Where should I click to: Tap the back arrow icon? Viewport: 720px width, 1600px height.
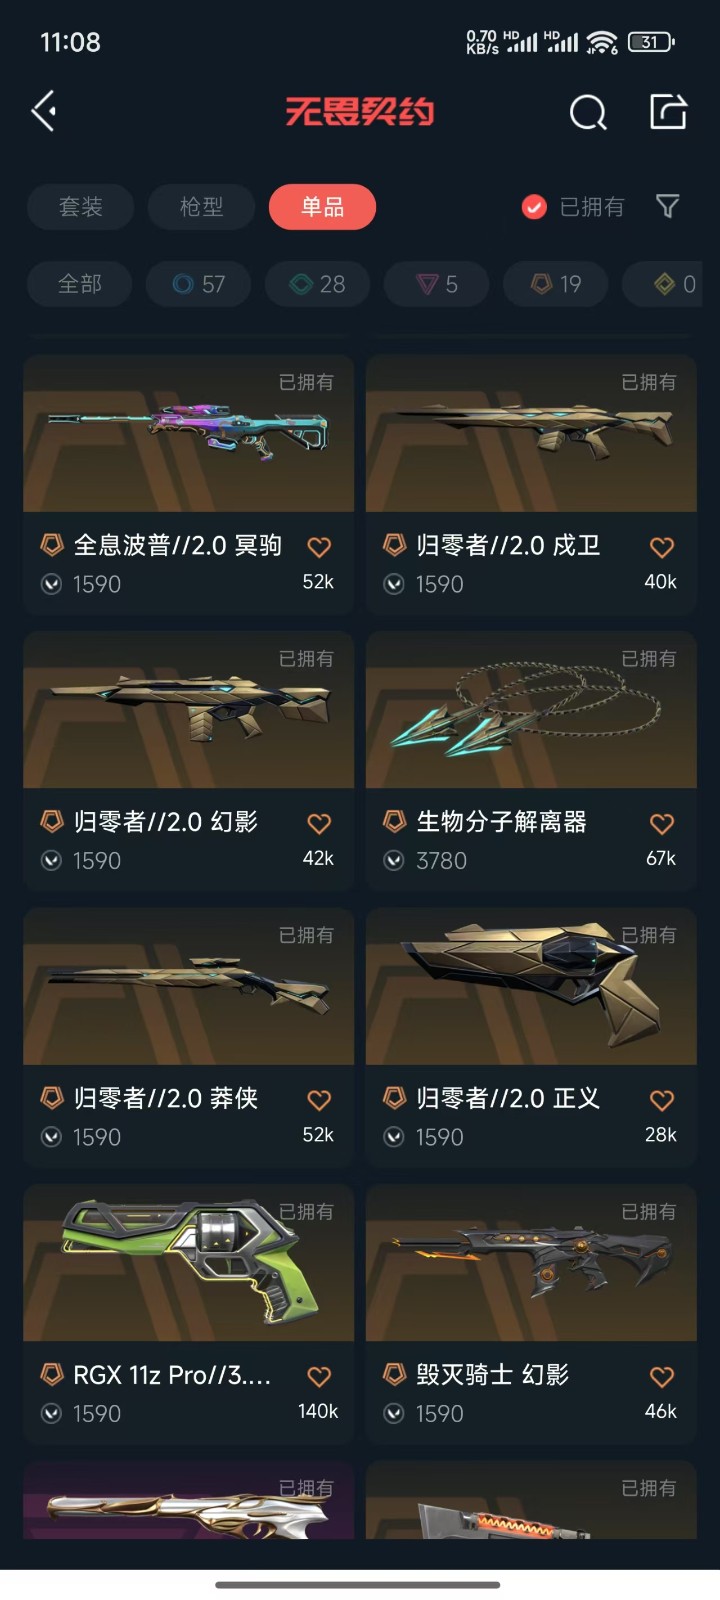(x=44, y=111)
